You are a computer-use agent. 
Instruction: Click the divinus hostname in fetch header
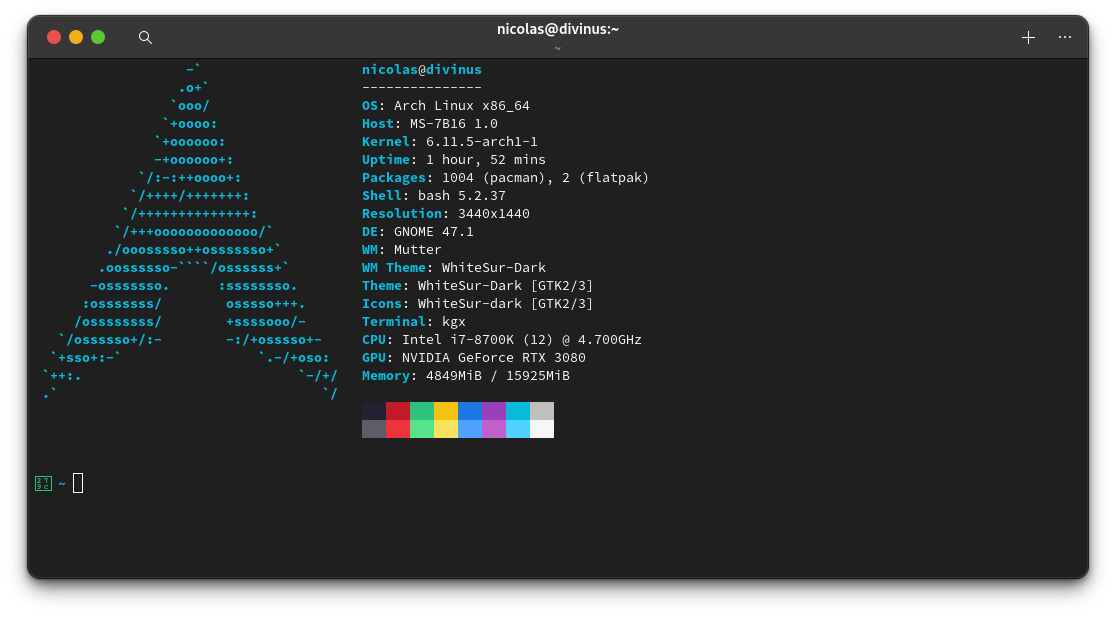[x=455, y=69]
